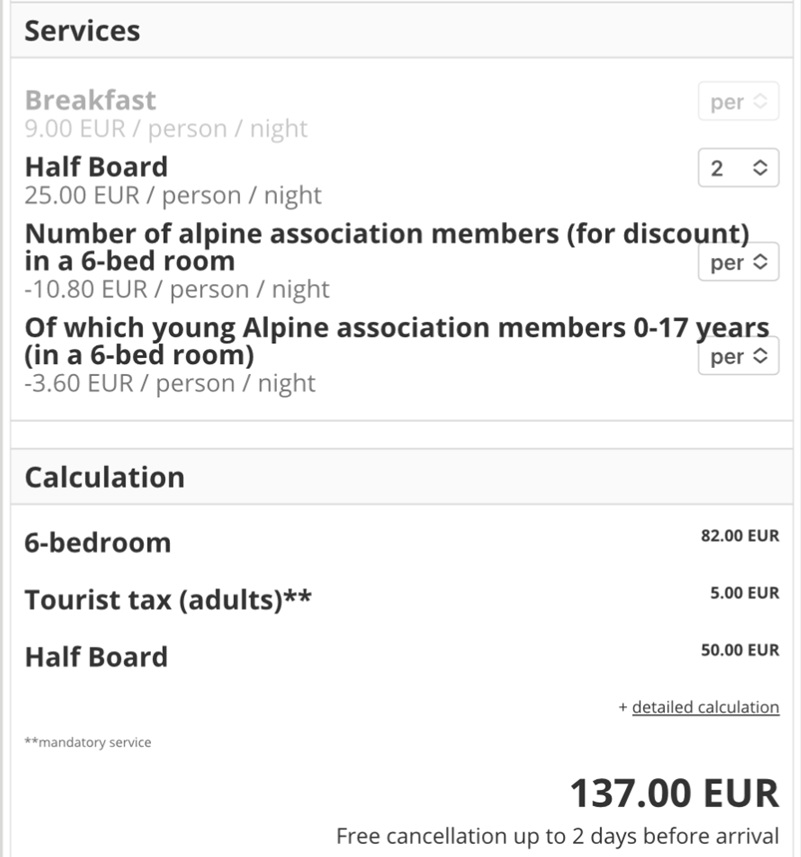Screen dimensions: 801x857
Task: Expand young Alpine members 0-17 dropdown
Action: (x=738, y=357)
